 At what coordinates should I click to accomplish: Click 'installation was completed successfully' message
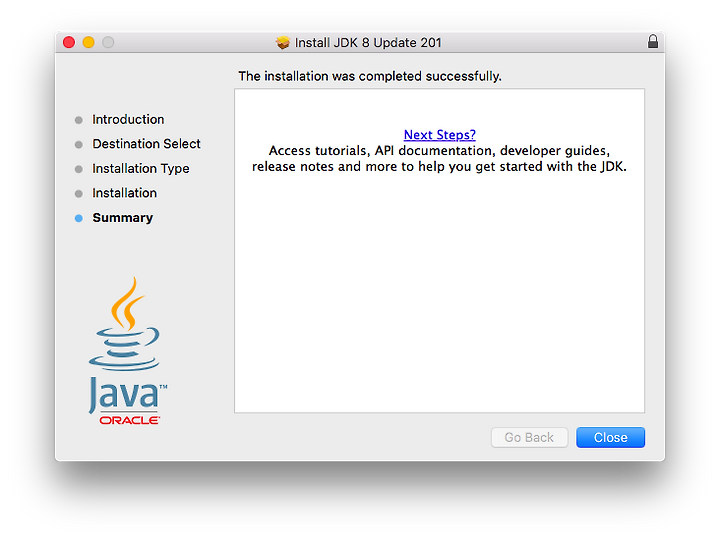(x=370, y=76)
